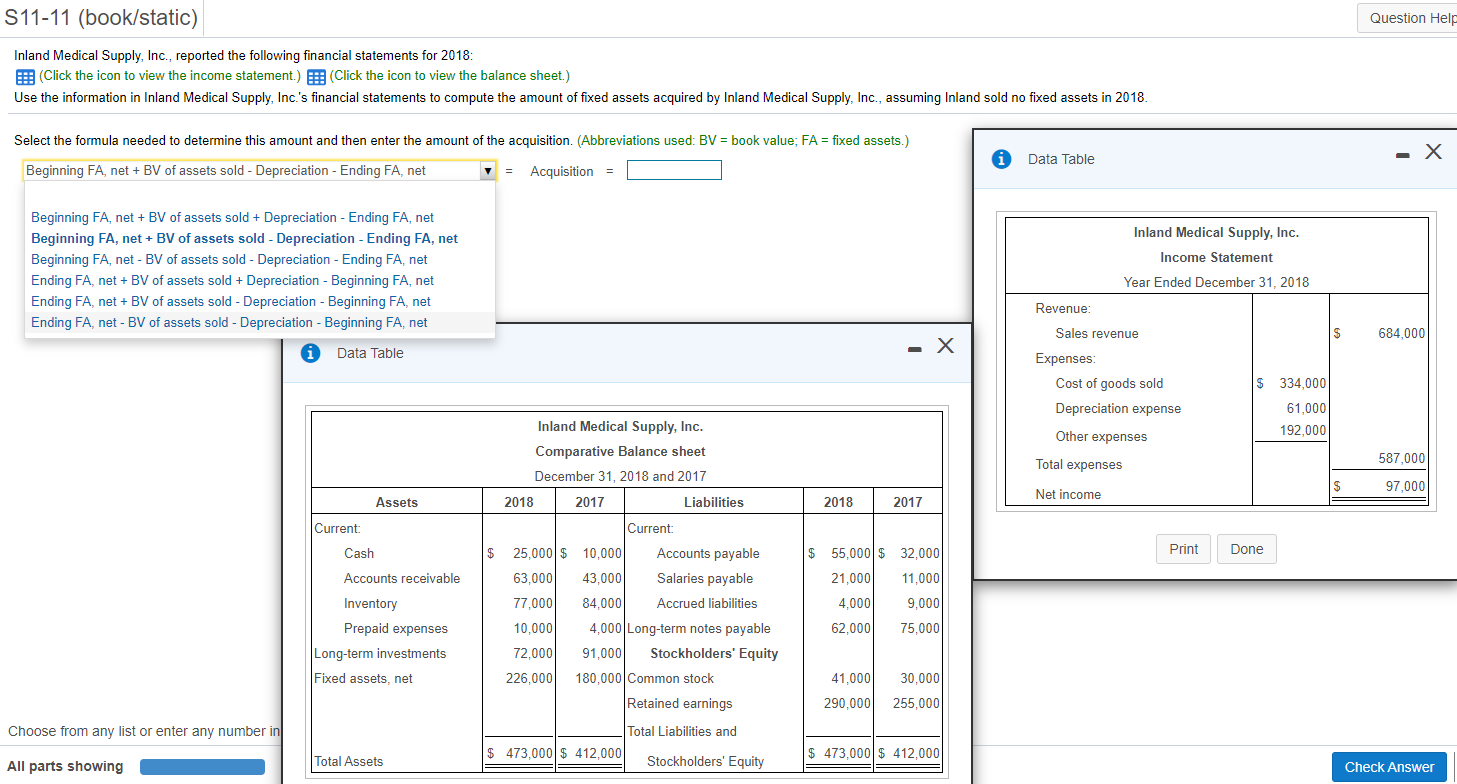
Task: Click the 2018 Cash value 25,000
Action: (533, 554)
